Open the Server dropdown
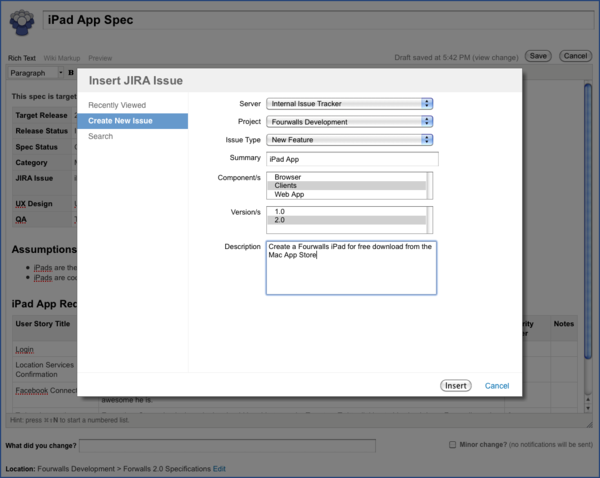This screenshot has width=600, height=478. 349,104
